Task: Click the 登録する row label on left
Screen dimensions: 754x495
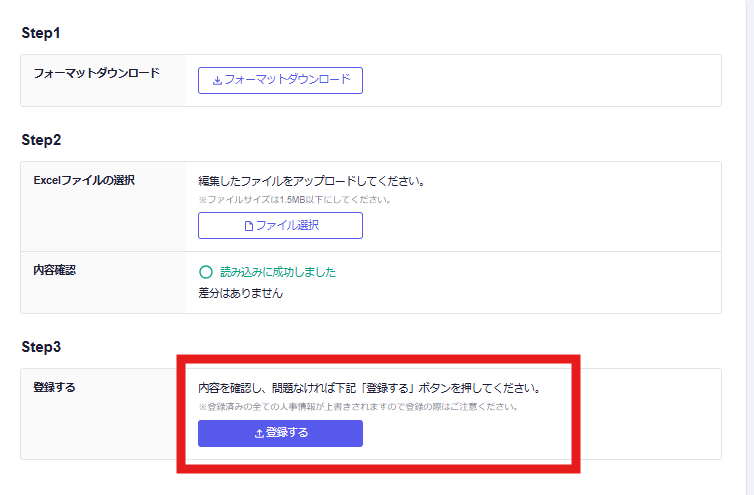Action: pyautogui.click(x=54, y=387)
